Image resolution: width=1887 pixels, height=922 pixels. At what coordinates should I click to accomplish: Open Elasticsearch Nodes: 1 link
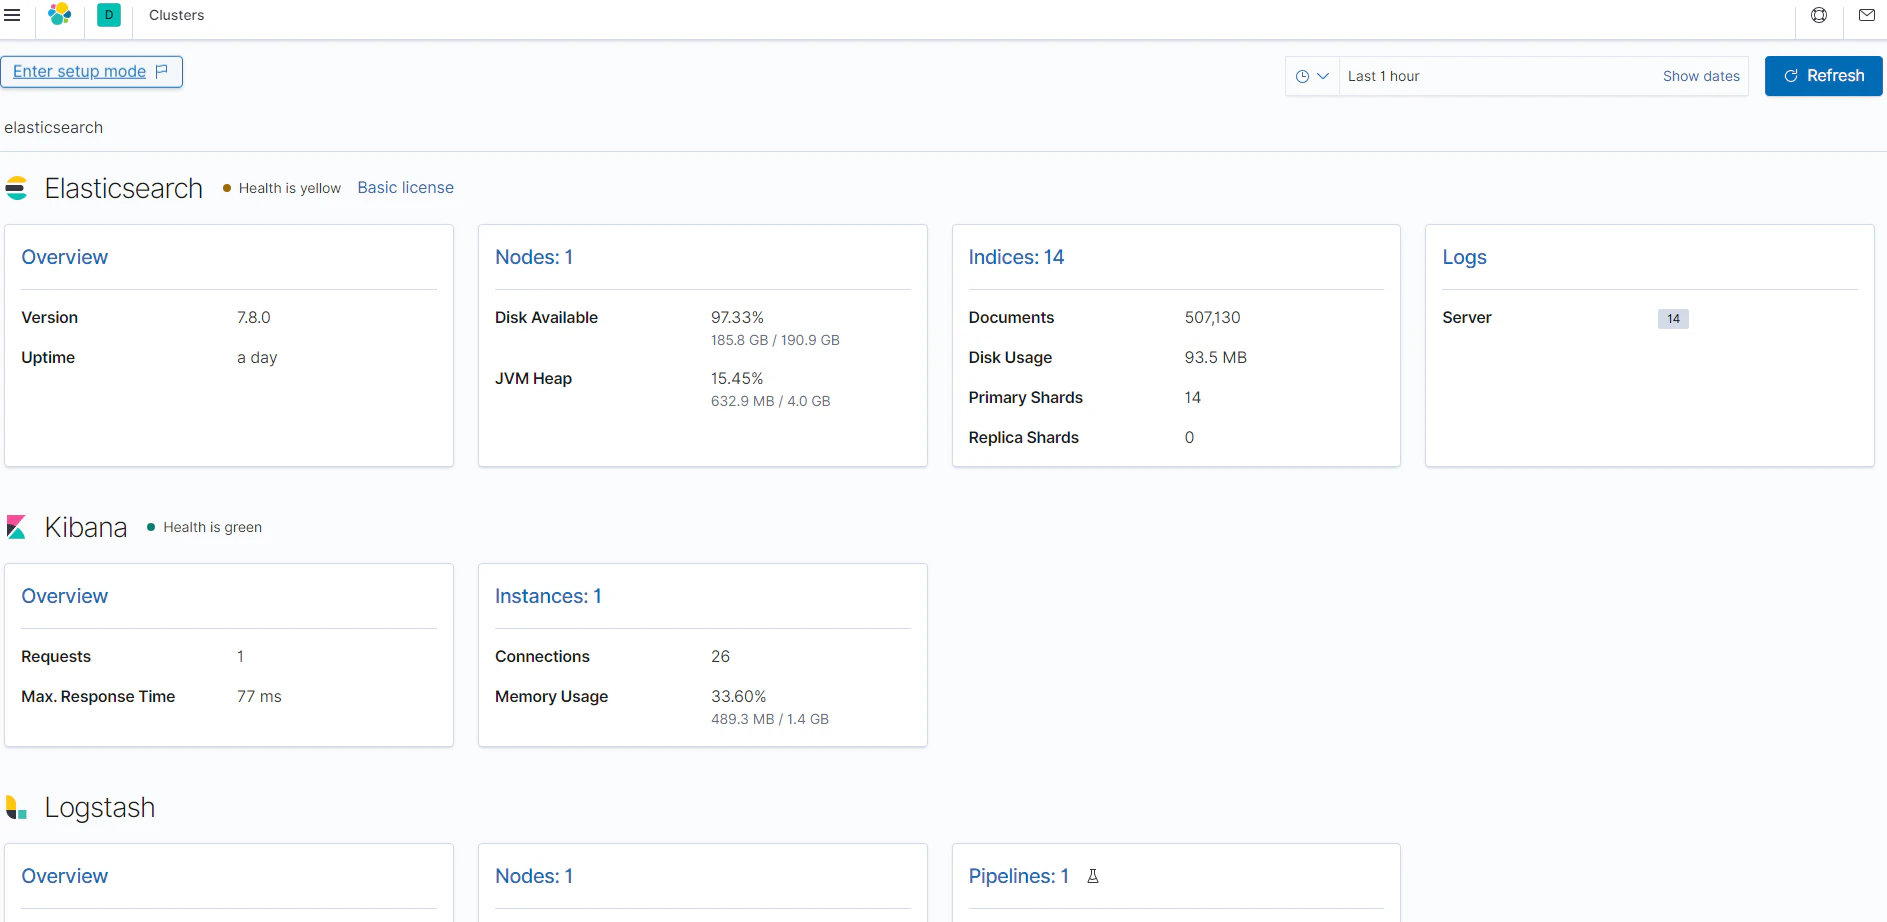pyautogui.click(x=534, y=257)
